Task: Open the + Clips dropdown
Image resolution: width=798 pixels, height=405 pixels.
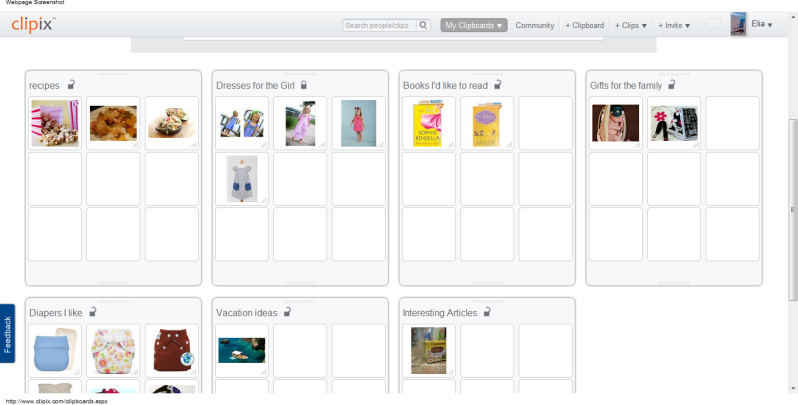Action: tap(631, 25)
